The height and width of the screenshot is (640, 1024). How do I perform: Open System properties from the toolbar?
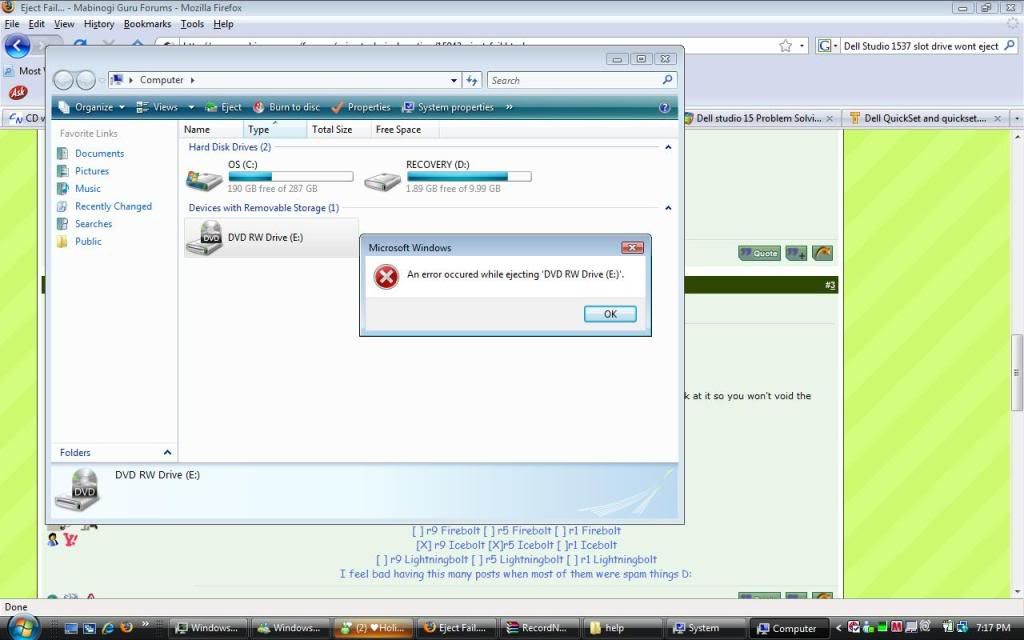tap(448, 107)
